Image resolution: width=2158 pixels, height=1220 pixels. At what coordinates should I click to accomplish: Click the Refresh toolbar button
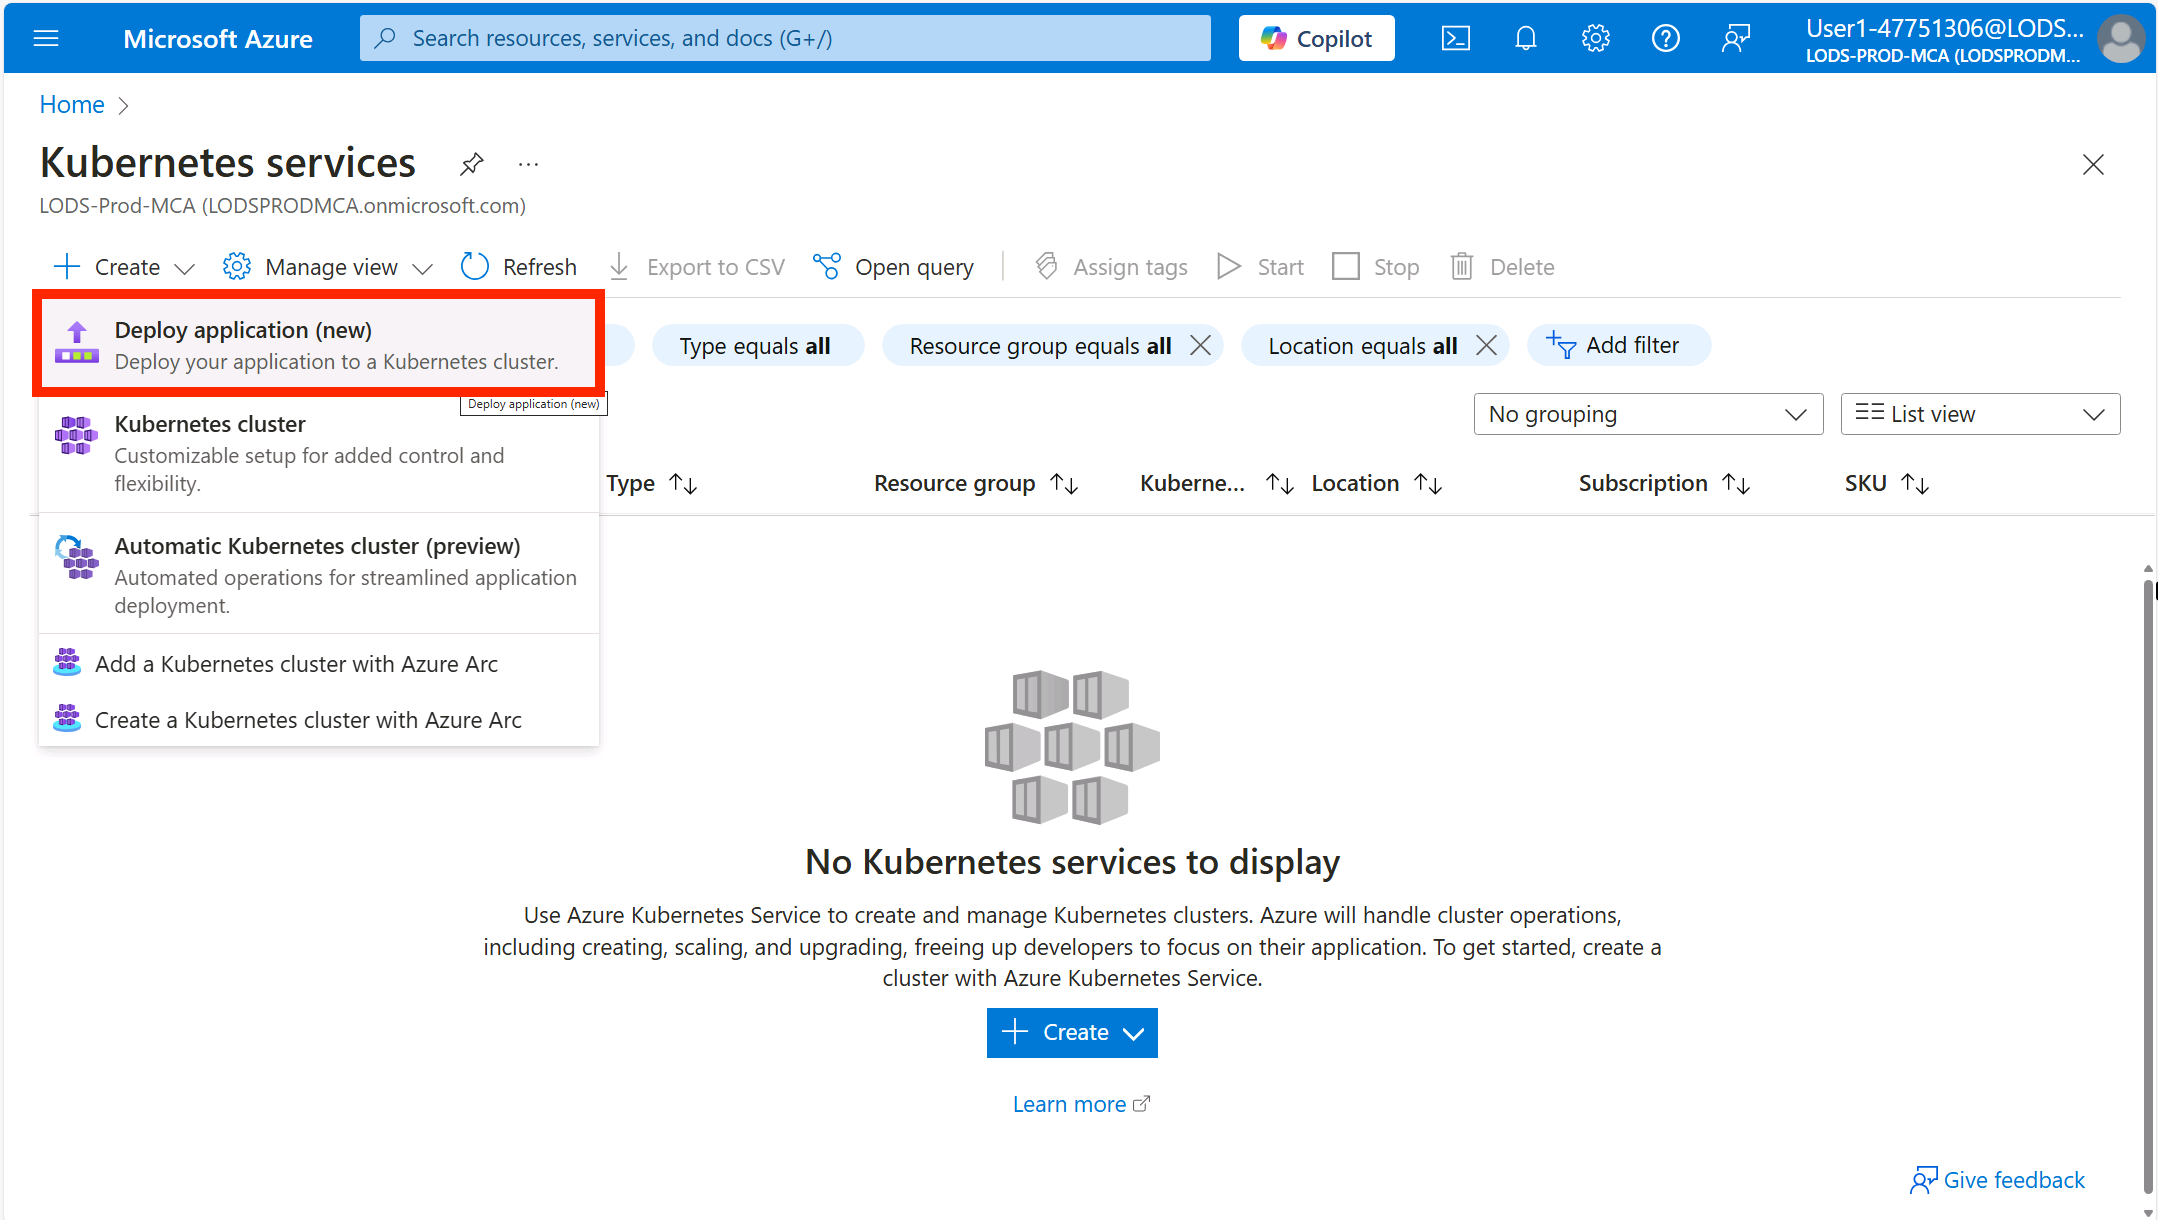tap(519, 267)
